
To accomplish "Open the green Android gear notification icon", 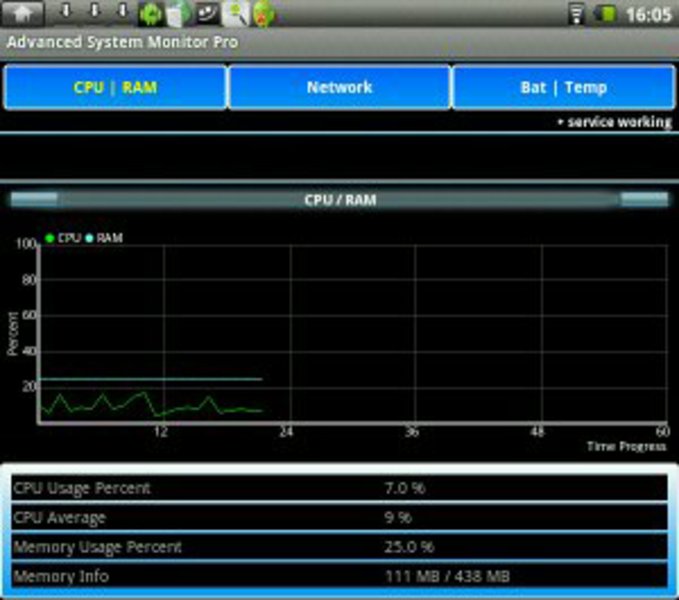I will tap(151, 14).
